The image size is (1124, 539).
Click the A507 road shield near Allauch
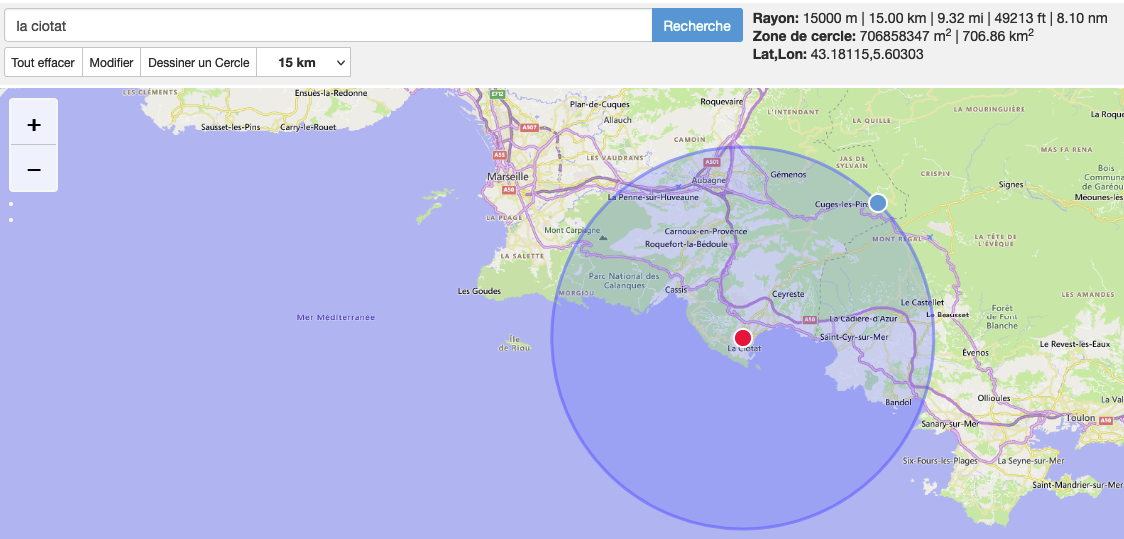click(x=529, y=128)
